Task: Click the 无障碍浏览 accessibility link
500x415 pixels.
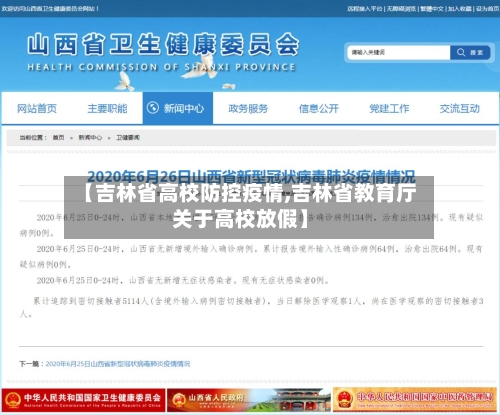Action: [x=401, y=9]
